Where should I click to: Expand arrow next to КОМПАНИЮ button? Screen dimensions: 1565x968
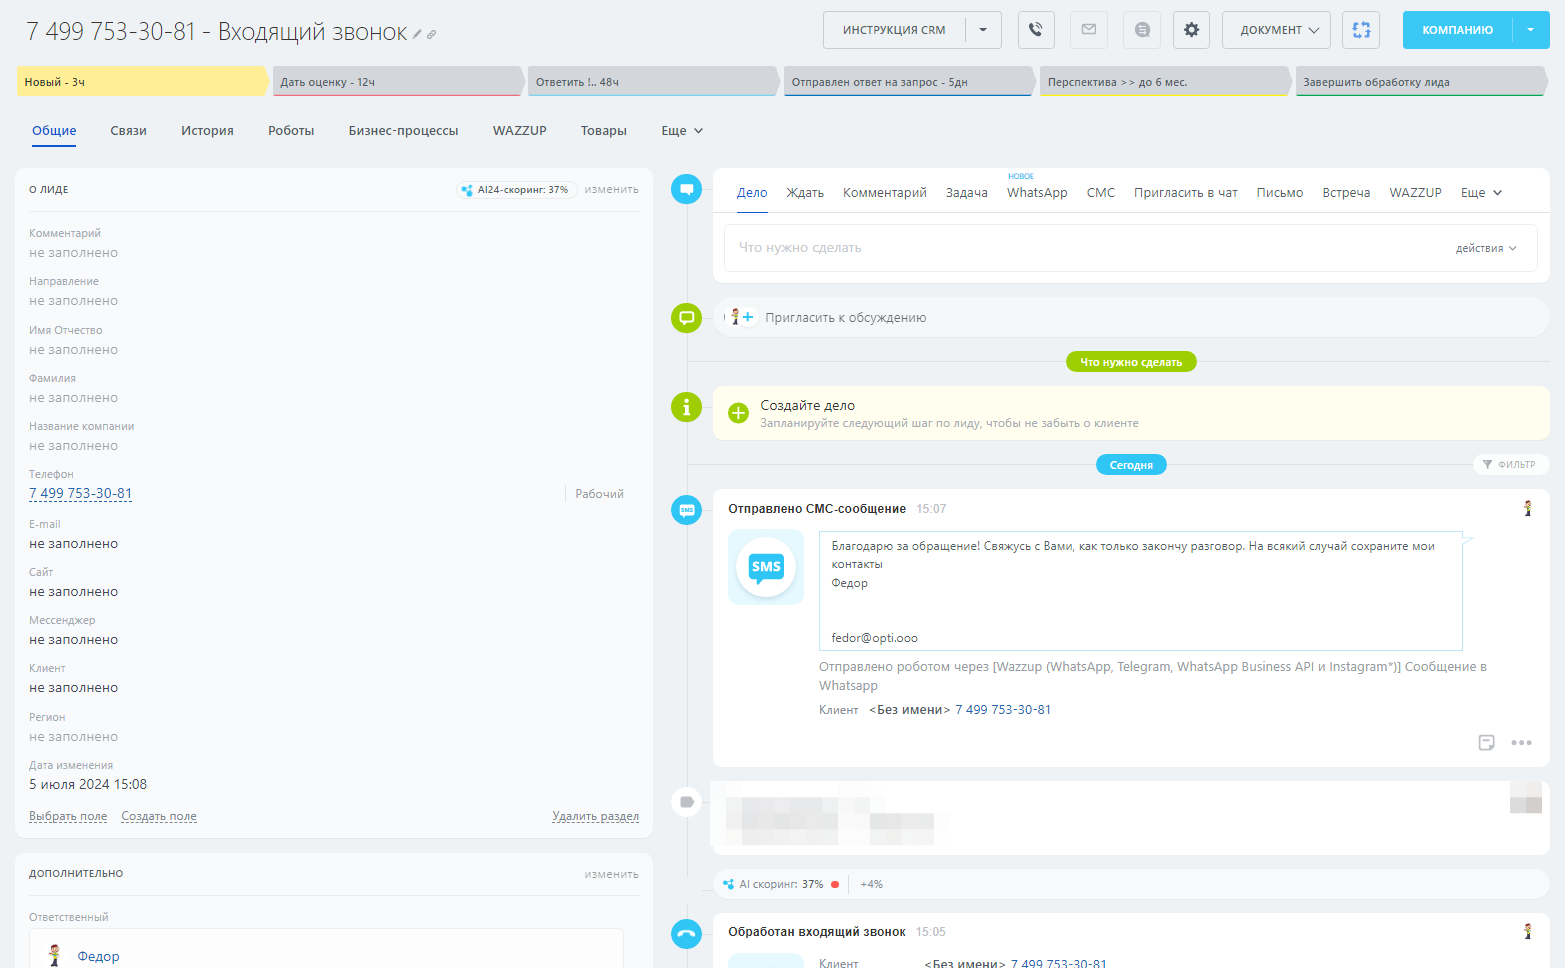(x=1530, y=30)
